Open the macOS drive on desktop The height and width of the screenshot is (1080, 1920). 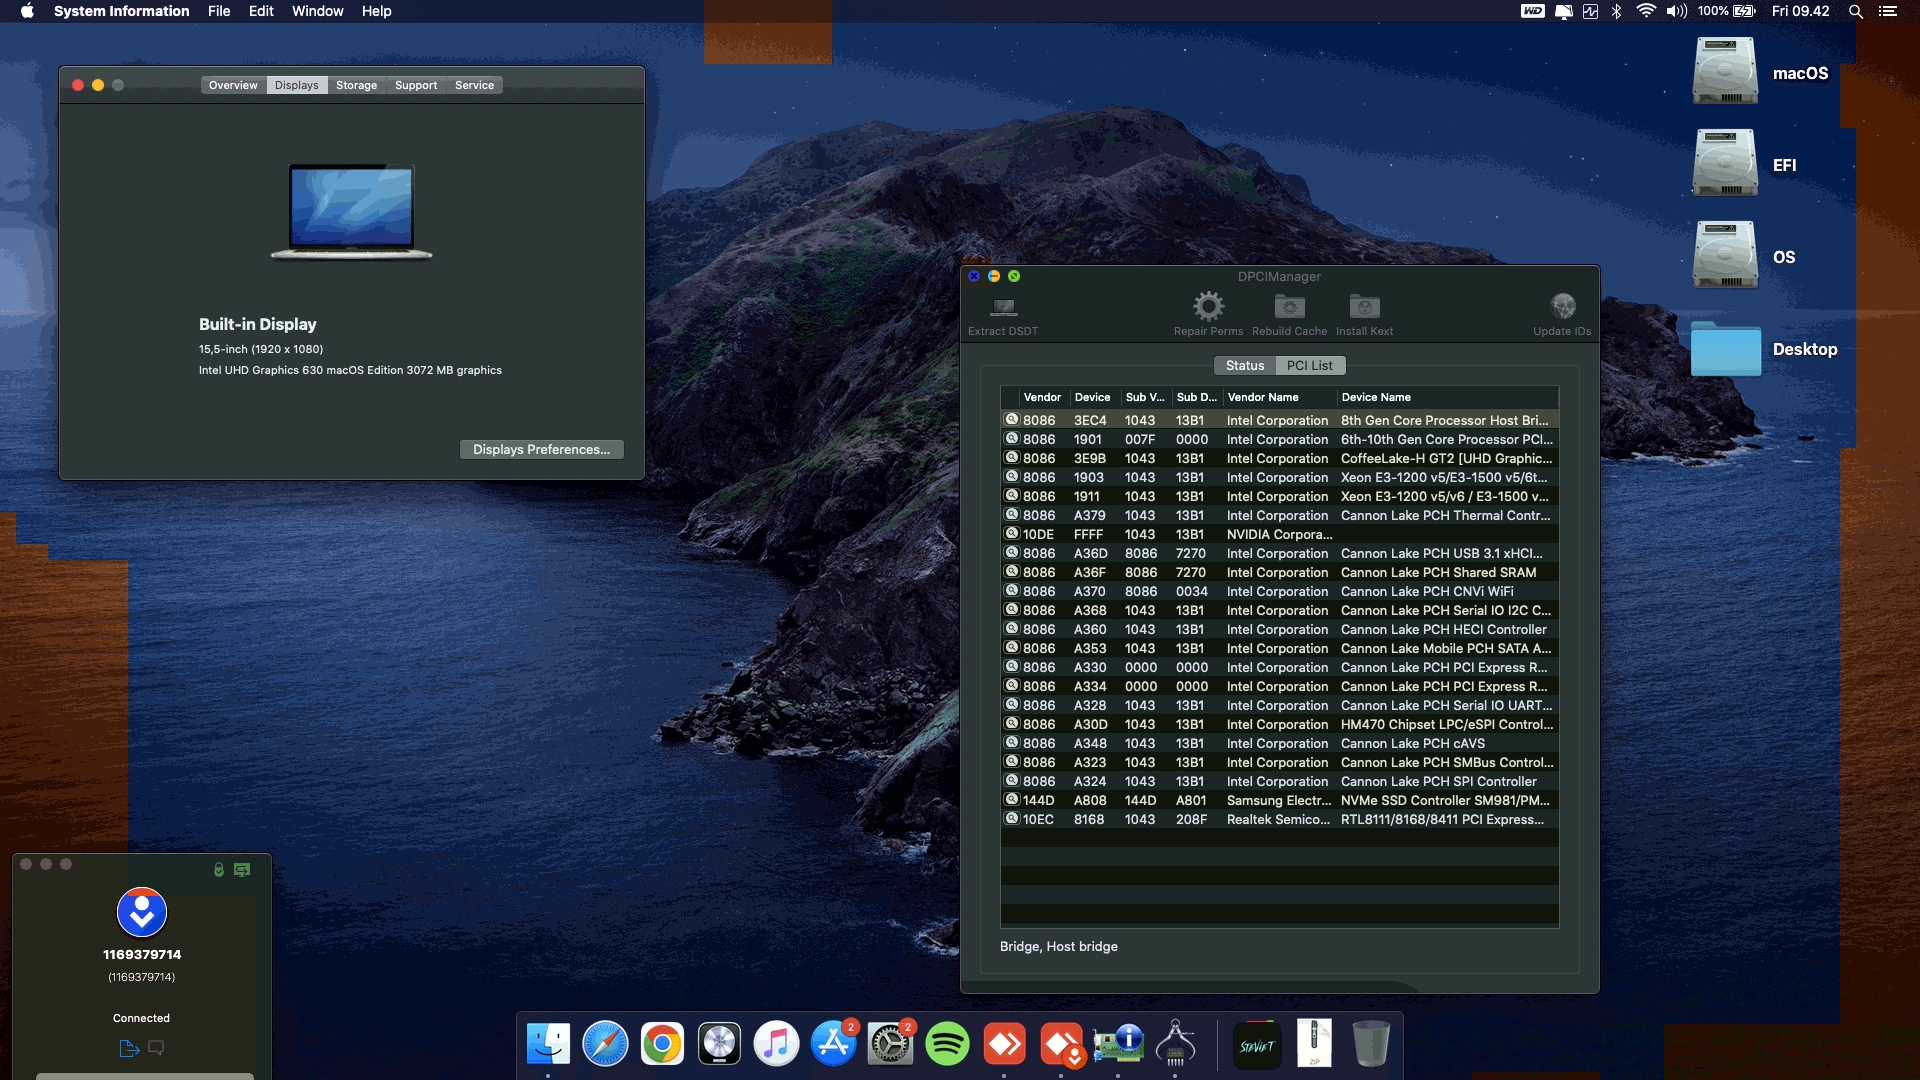[1725, 72]
